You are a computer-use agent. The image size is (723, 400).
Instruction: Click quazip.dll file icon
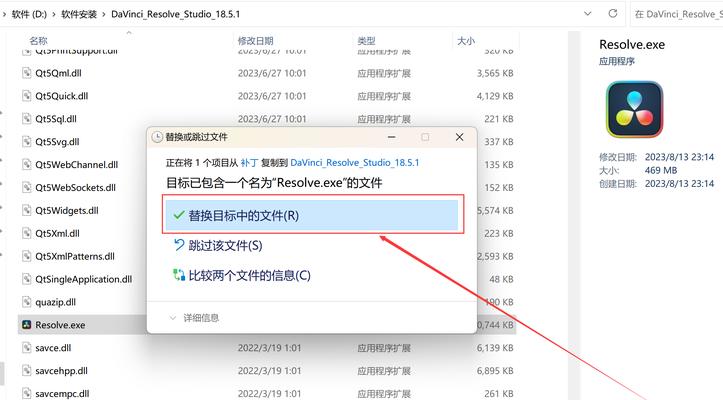click(x=27, y=302)
